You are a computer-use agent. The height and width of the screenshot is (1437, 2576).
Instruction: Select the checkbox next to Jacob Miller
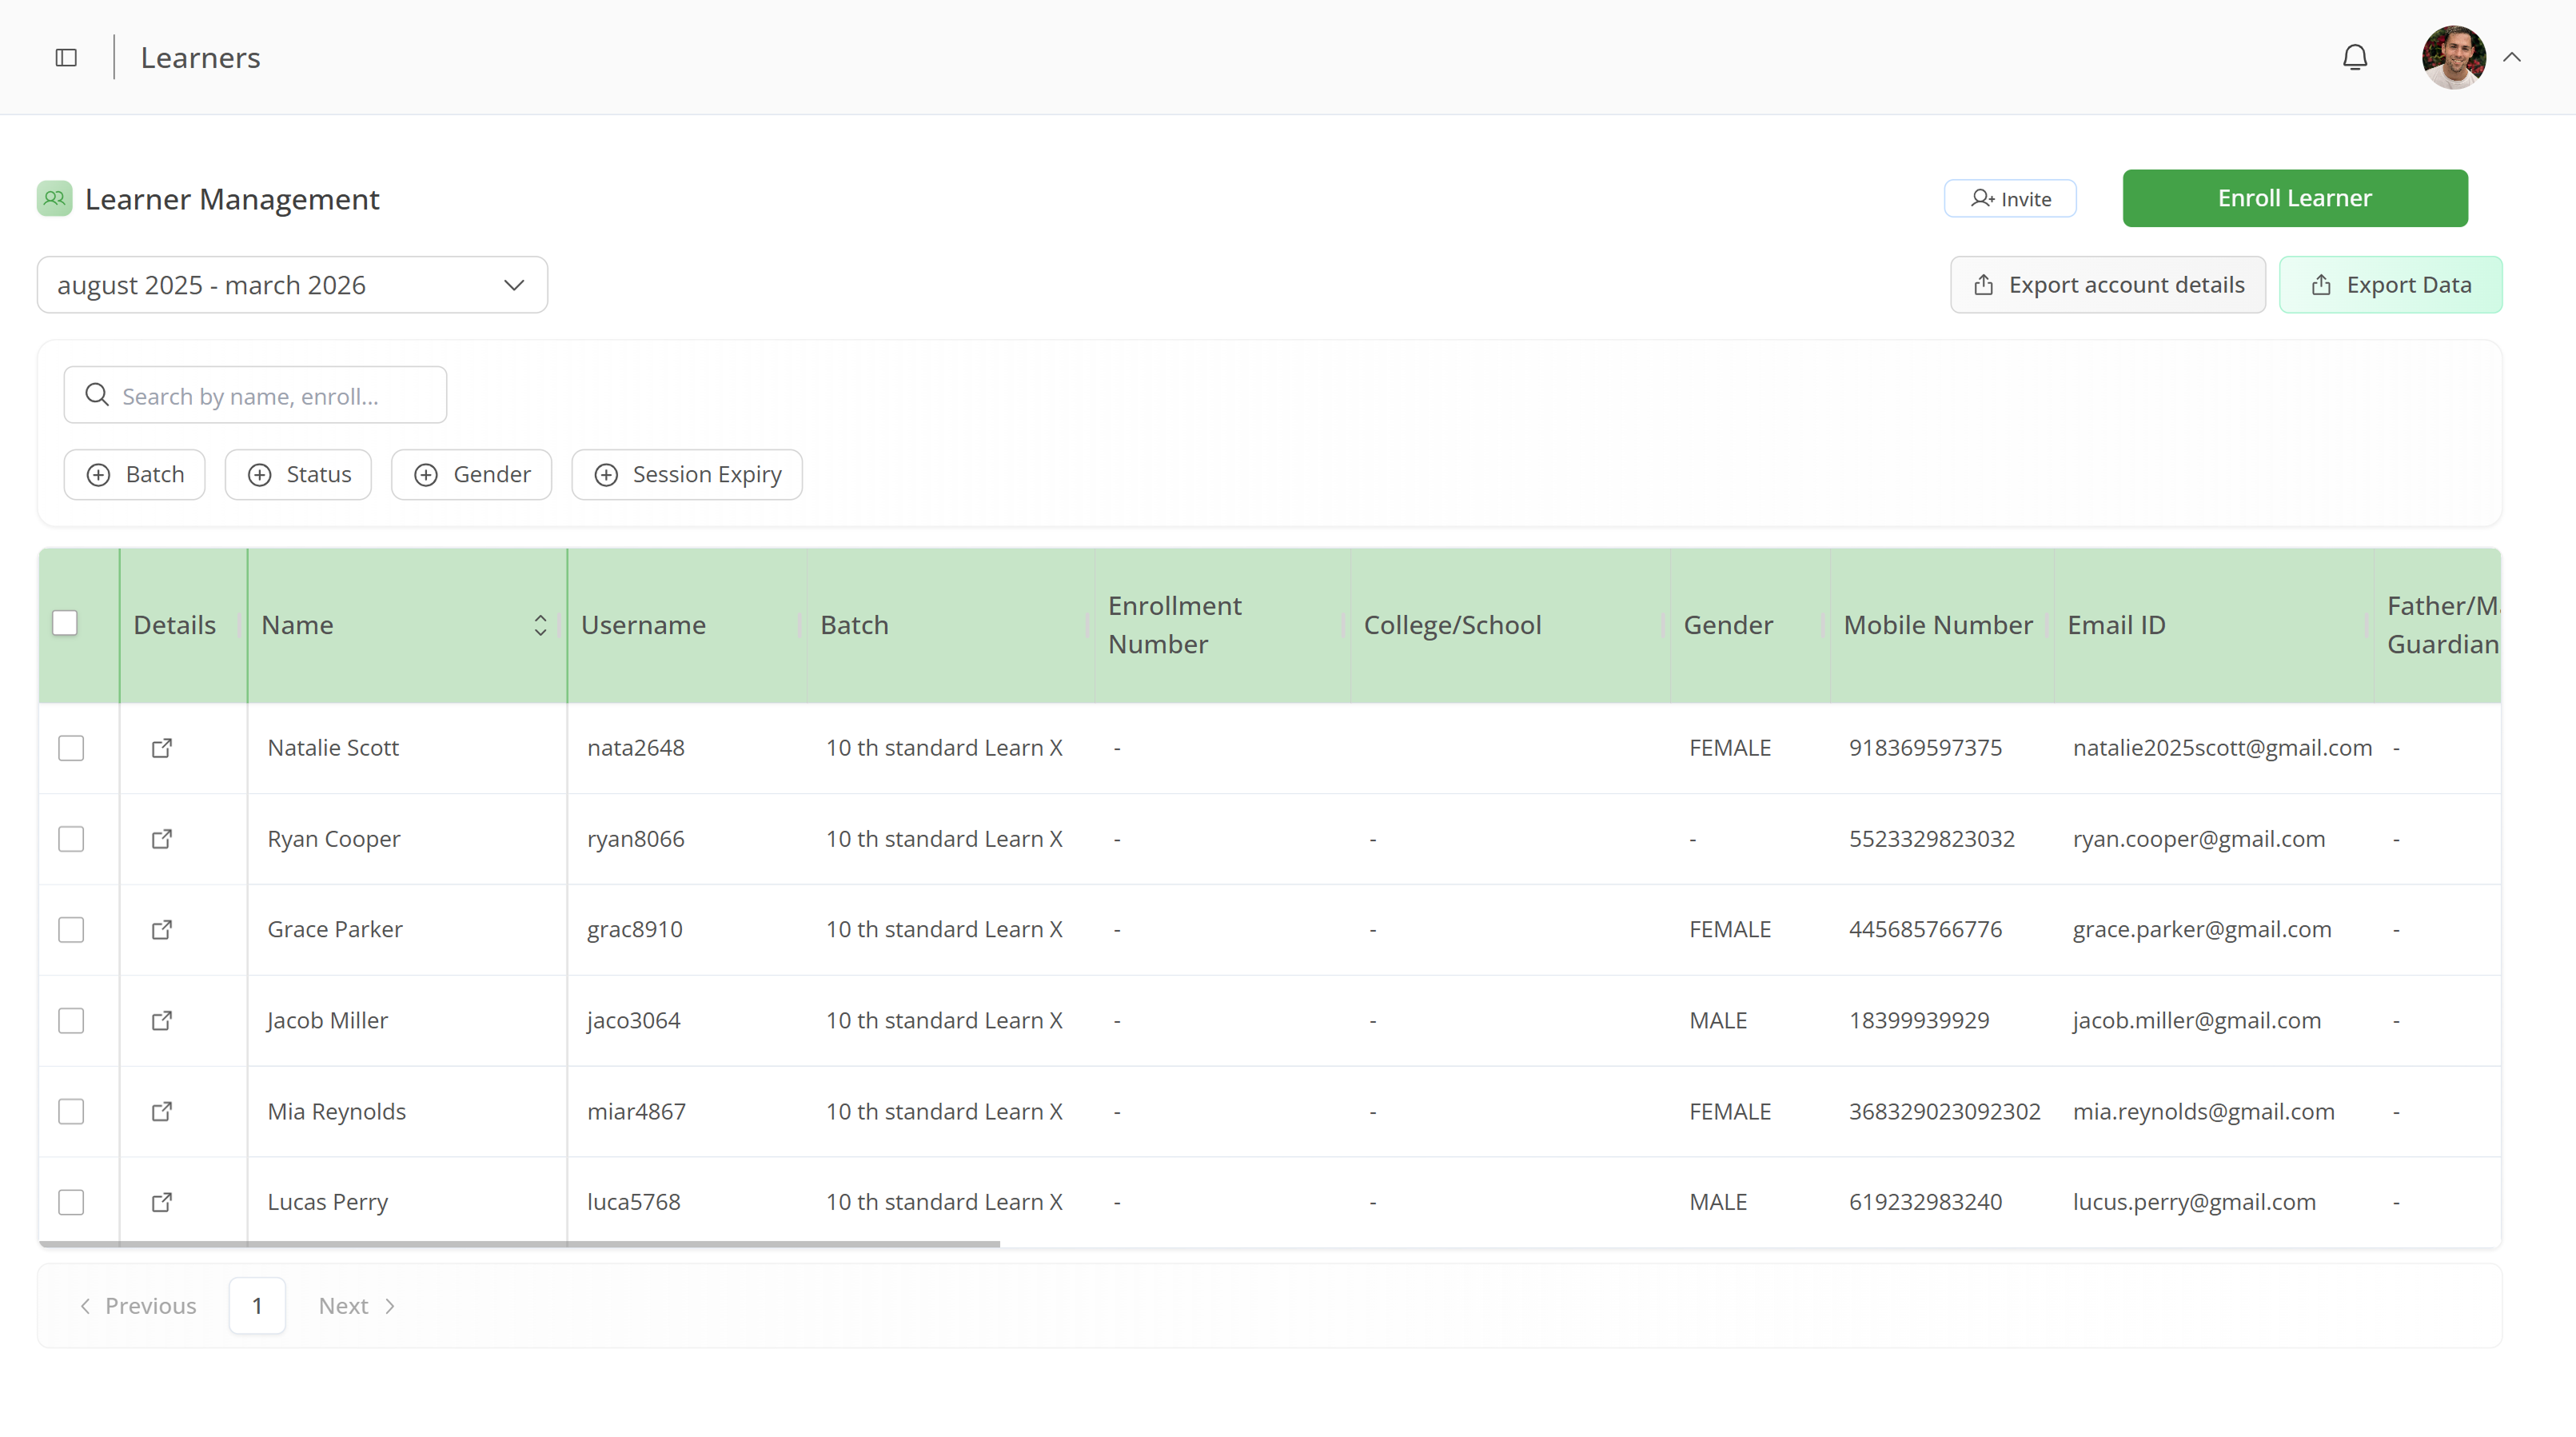(x=71, y=1020)
